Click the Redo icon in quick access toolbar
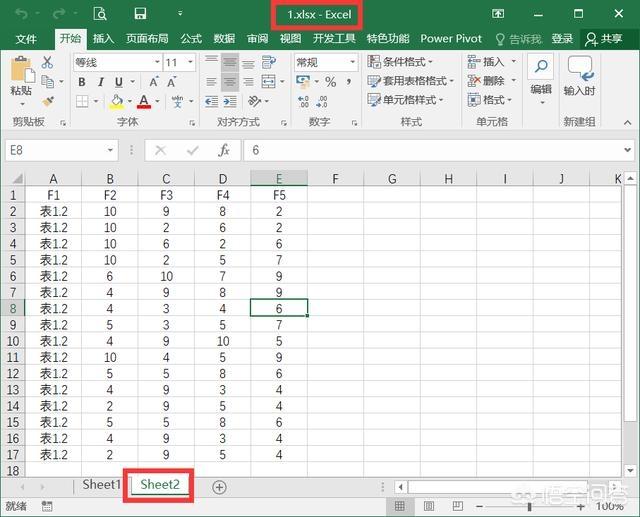This screenshot has width=640, height=517. pyautogui.click(x=59, y=14)
